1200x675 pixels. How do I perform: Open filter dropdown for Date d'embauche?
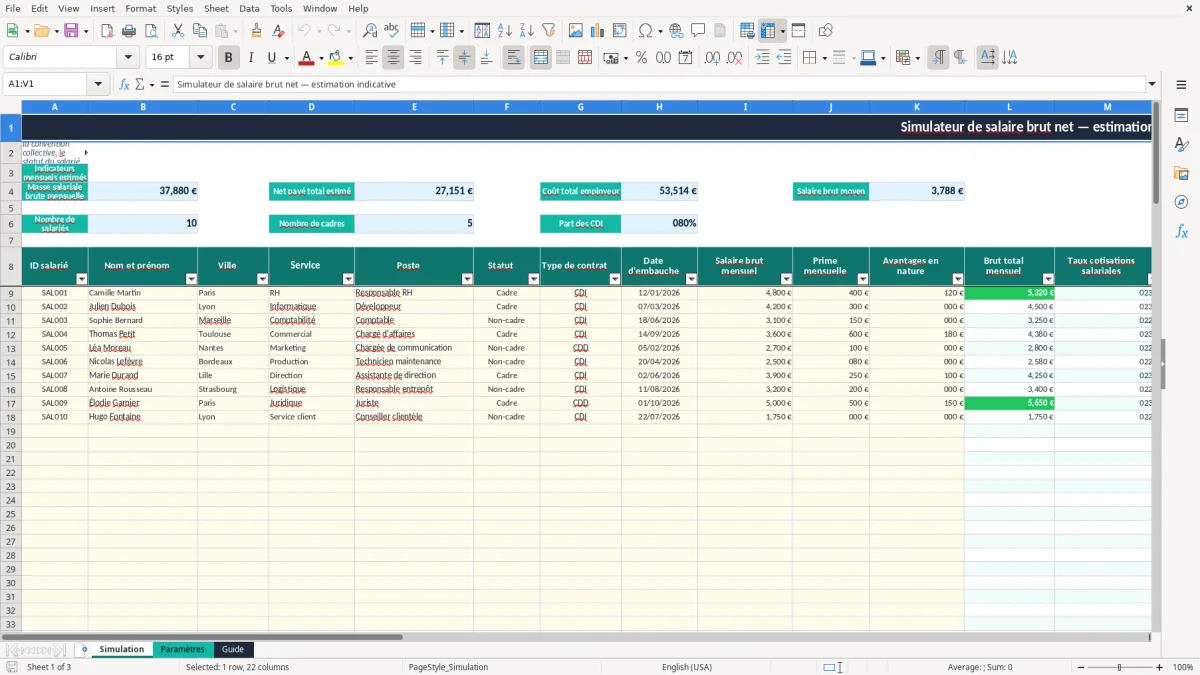click(x=691, y=279)
